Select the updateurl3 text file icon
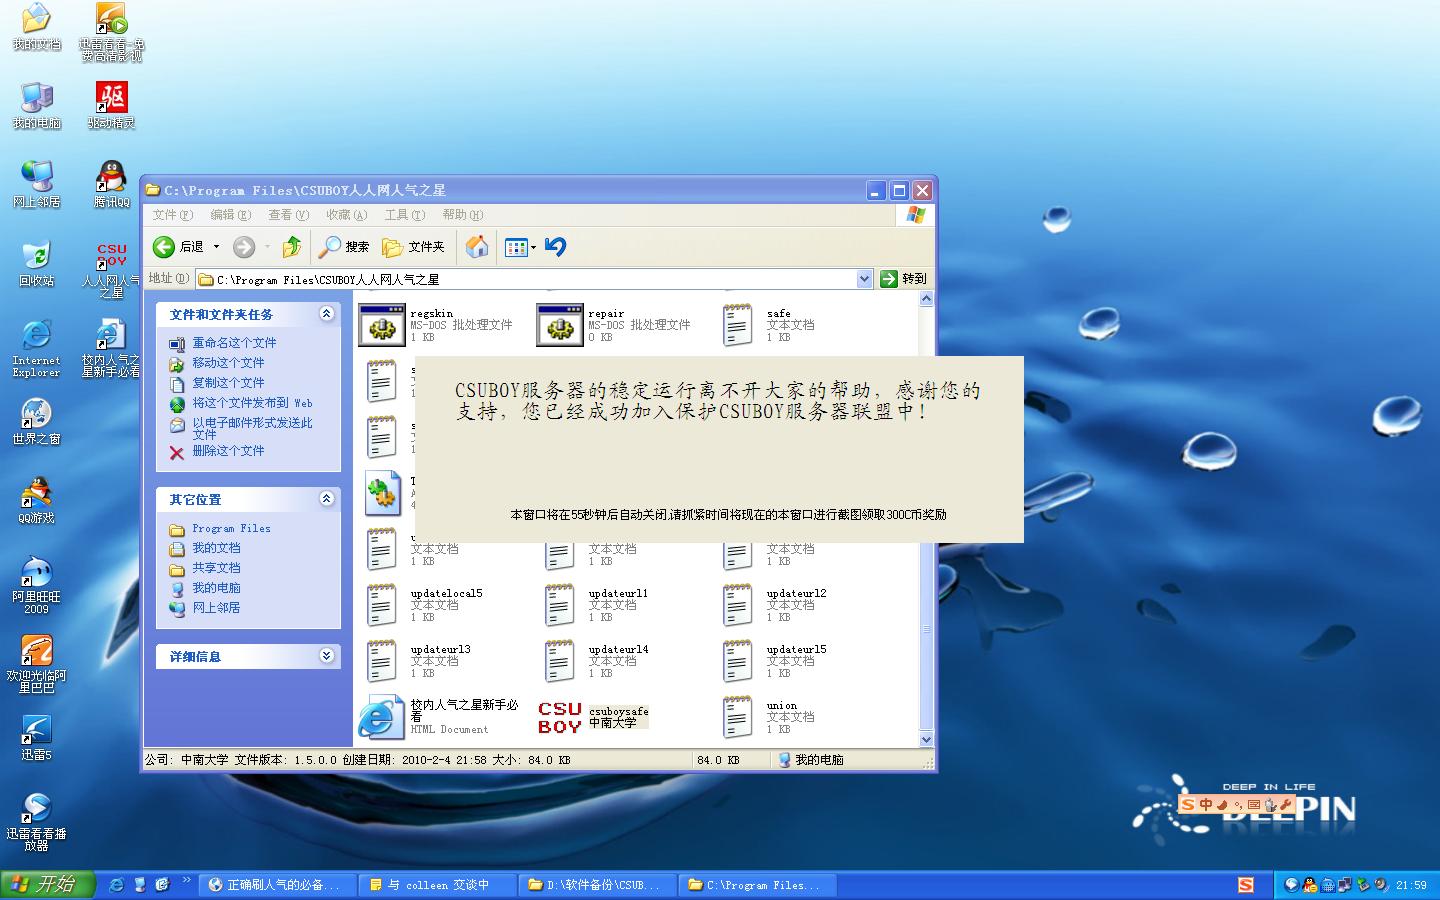The width and height of the screenshot is (1440, 900). pos(382,661)
